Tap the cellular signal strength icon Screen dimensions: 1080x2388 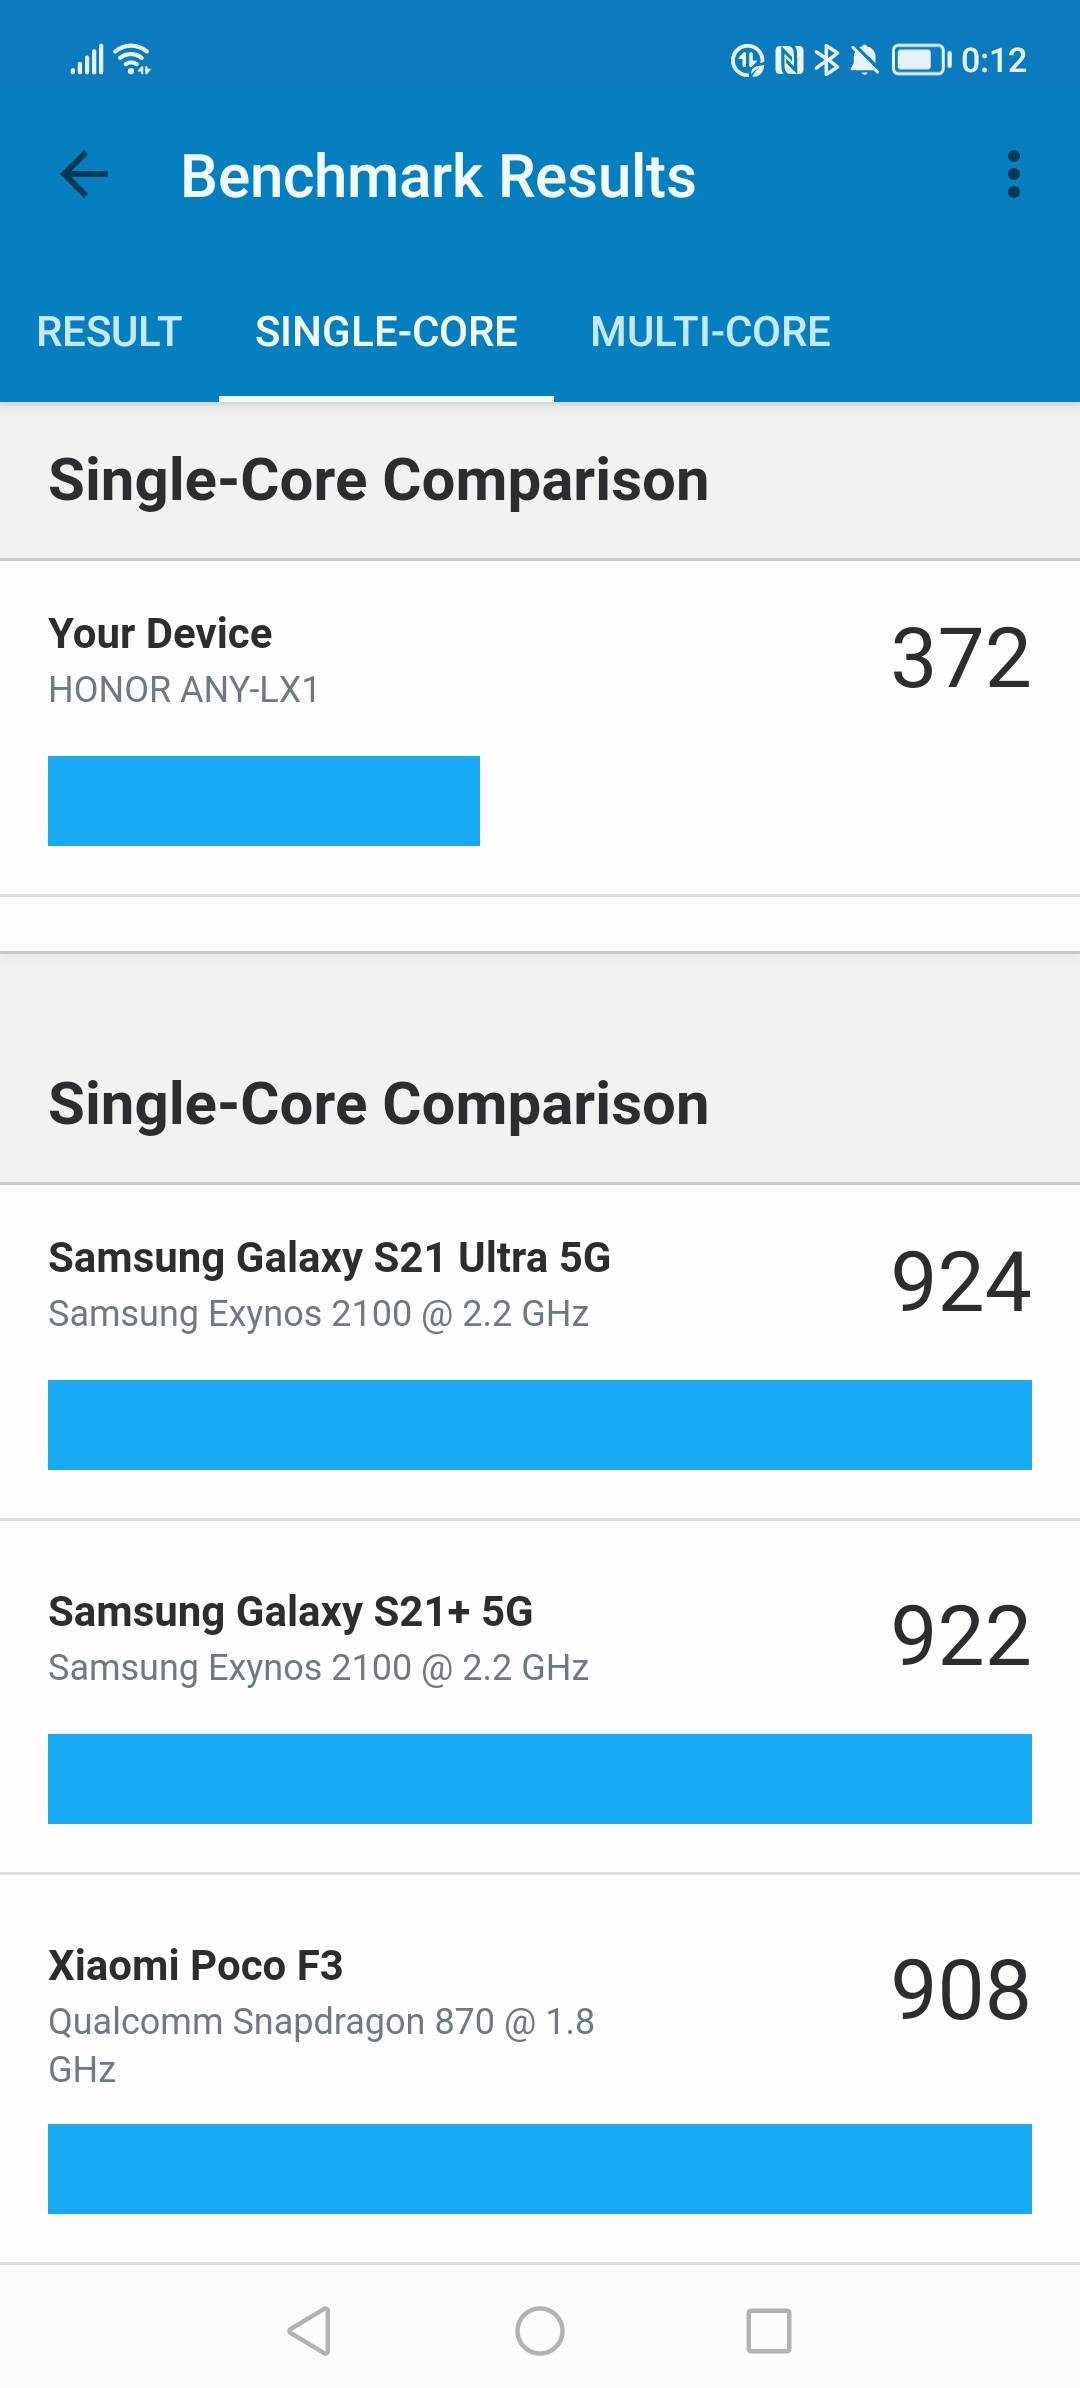click(x=87, y=61)
